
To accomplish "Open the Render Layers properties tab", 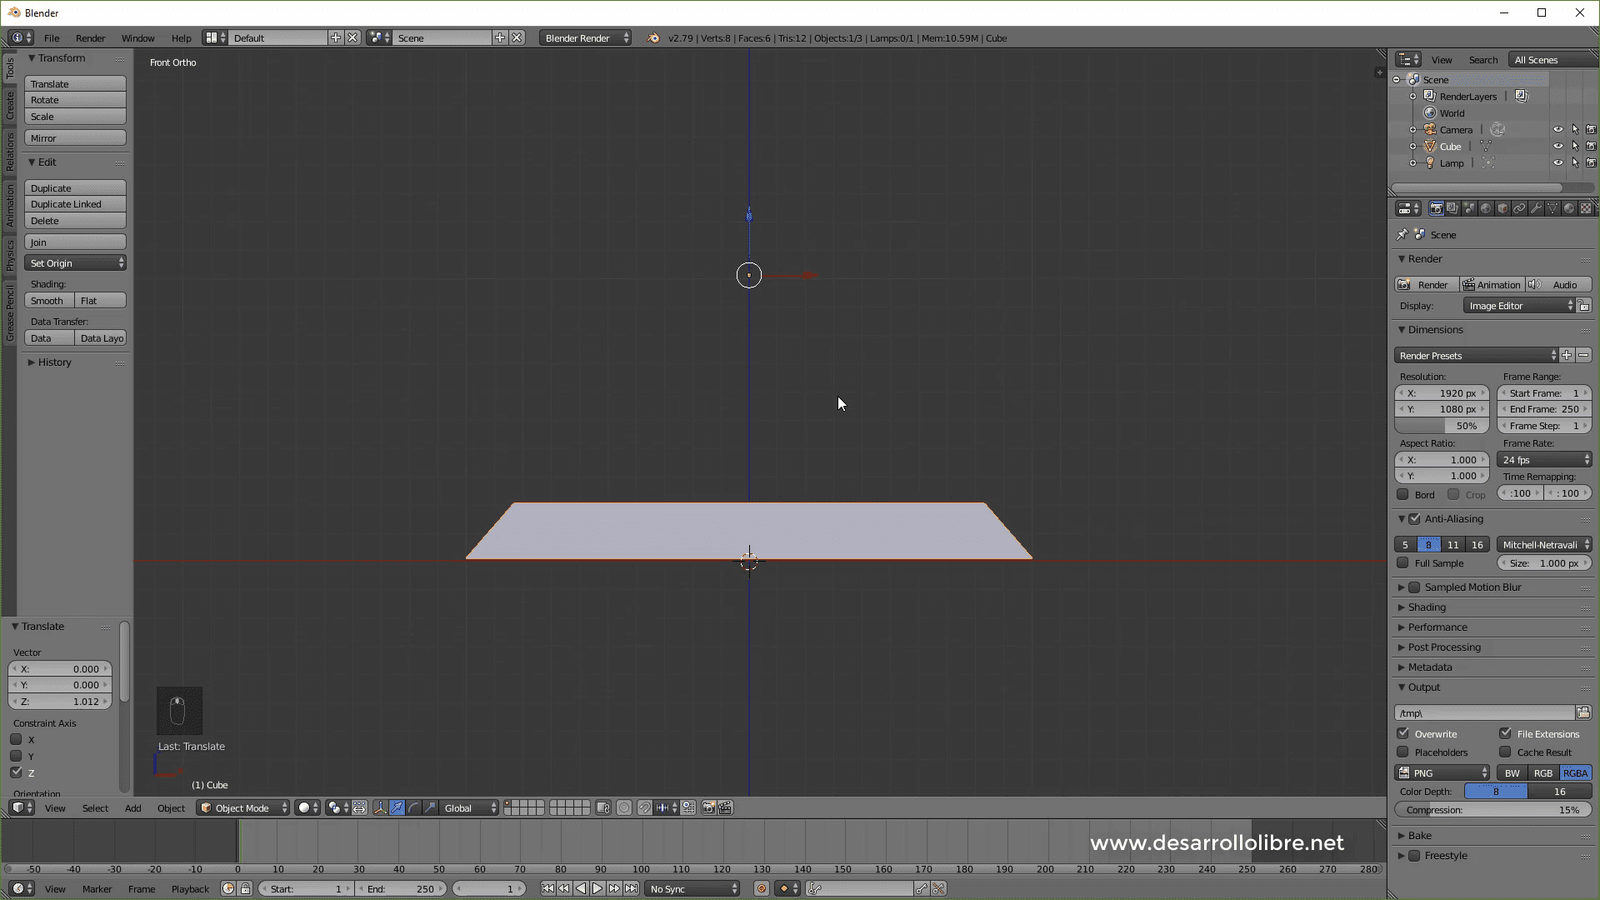I will coord(1453,208).
